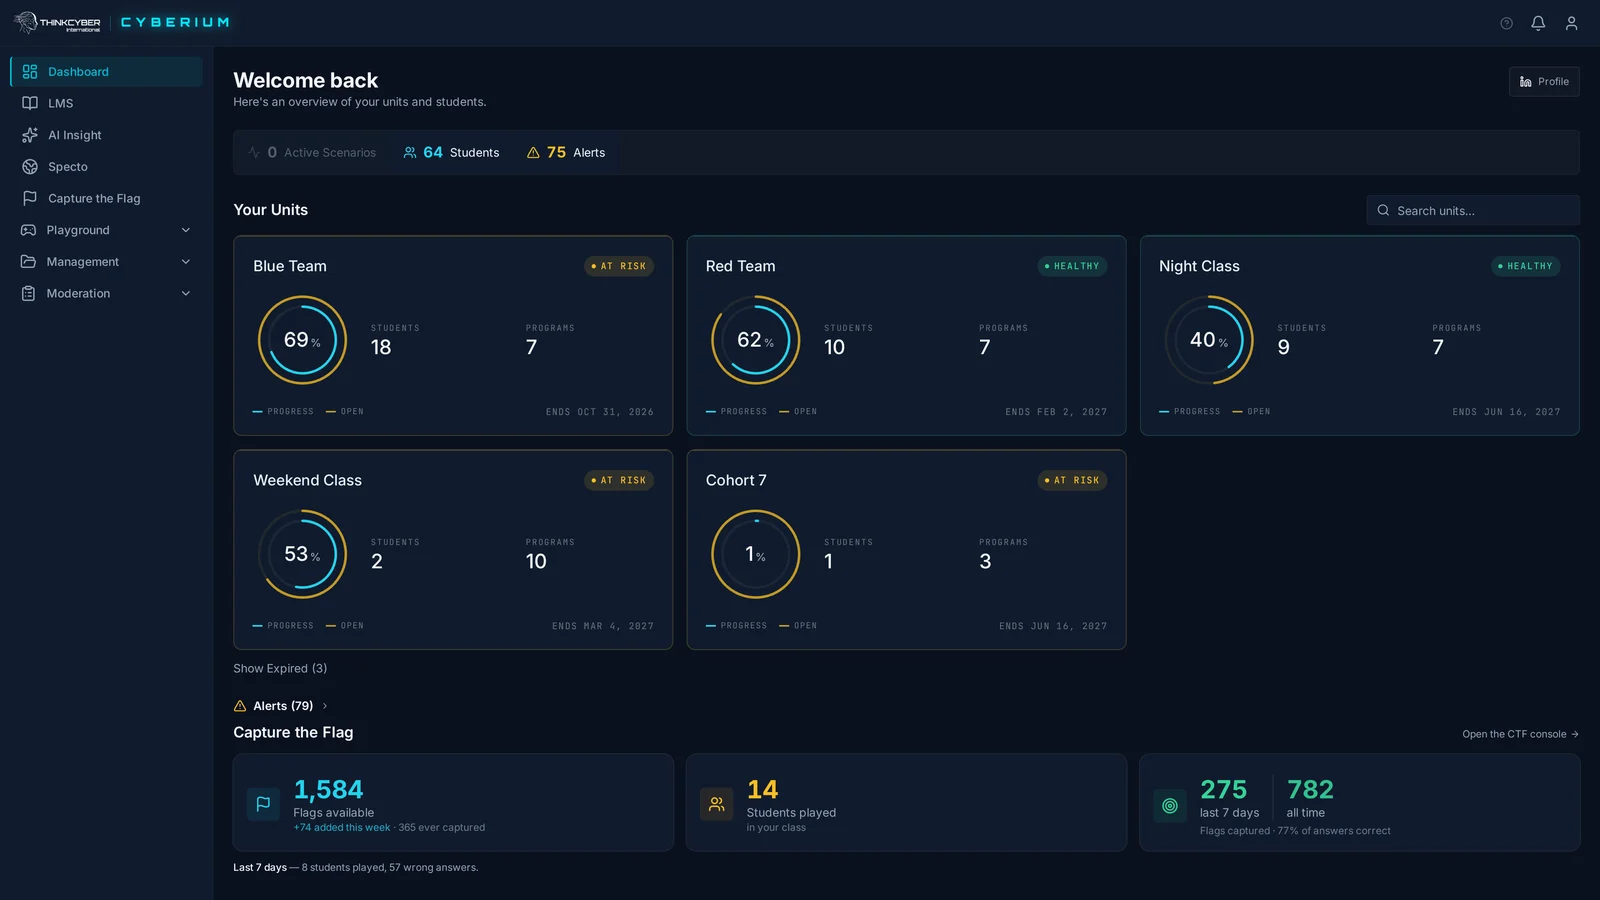1600x900 pixels.
Task: Focus the Search units field
Action: (1473, 211)
